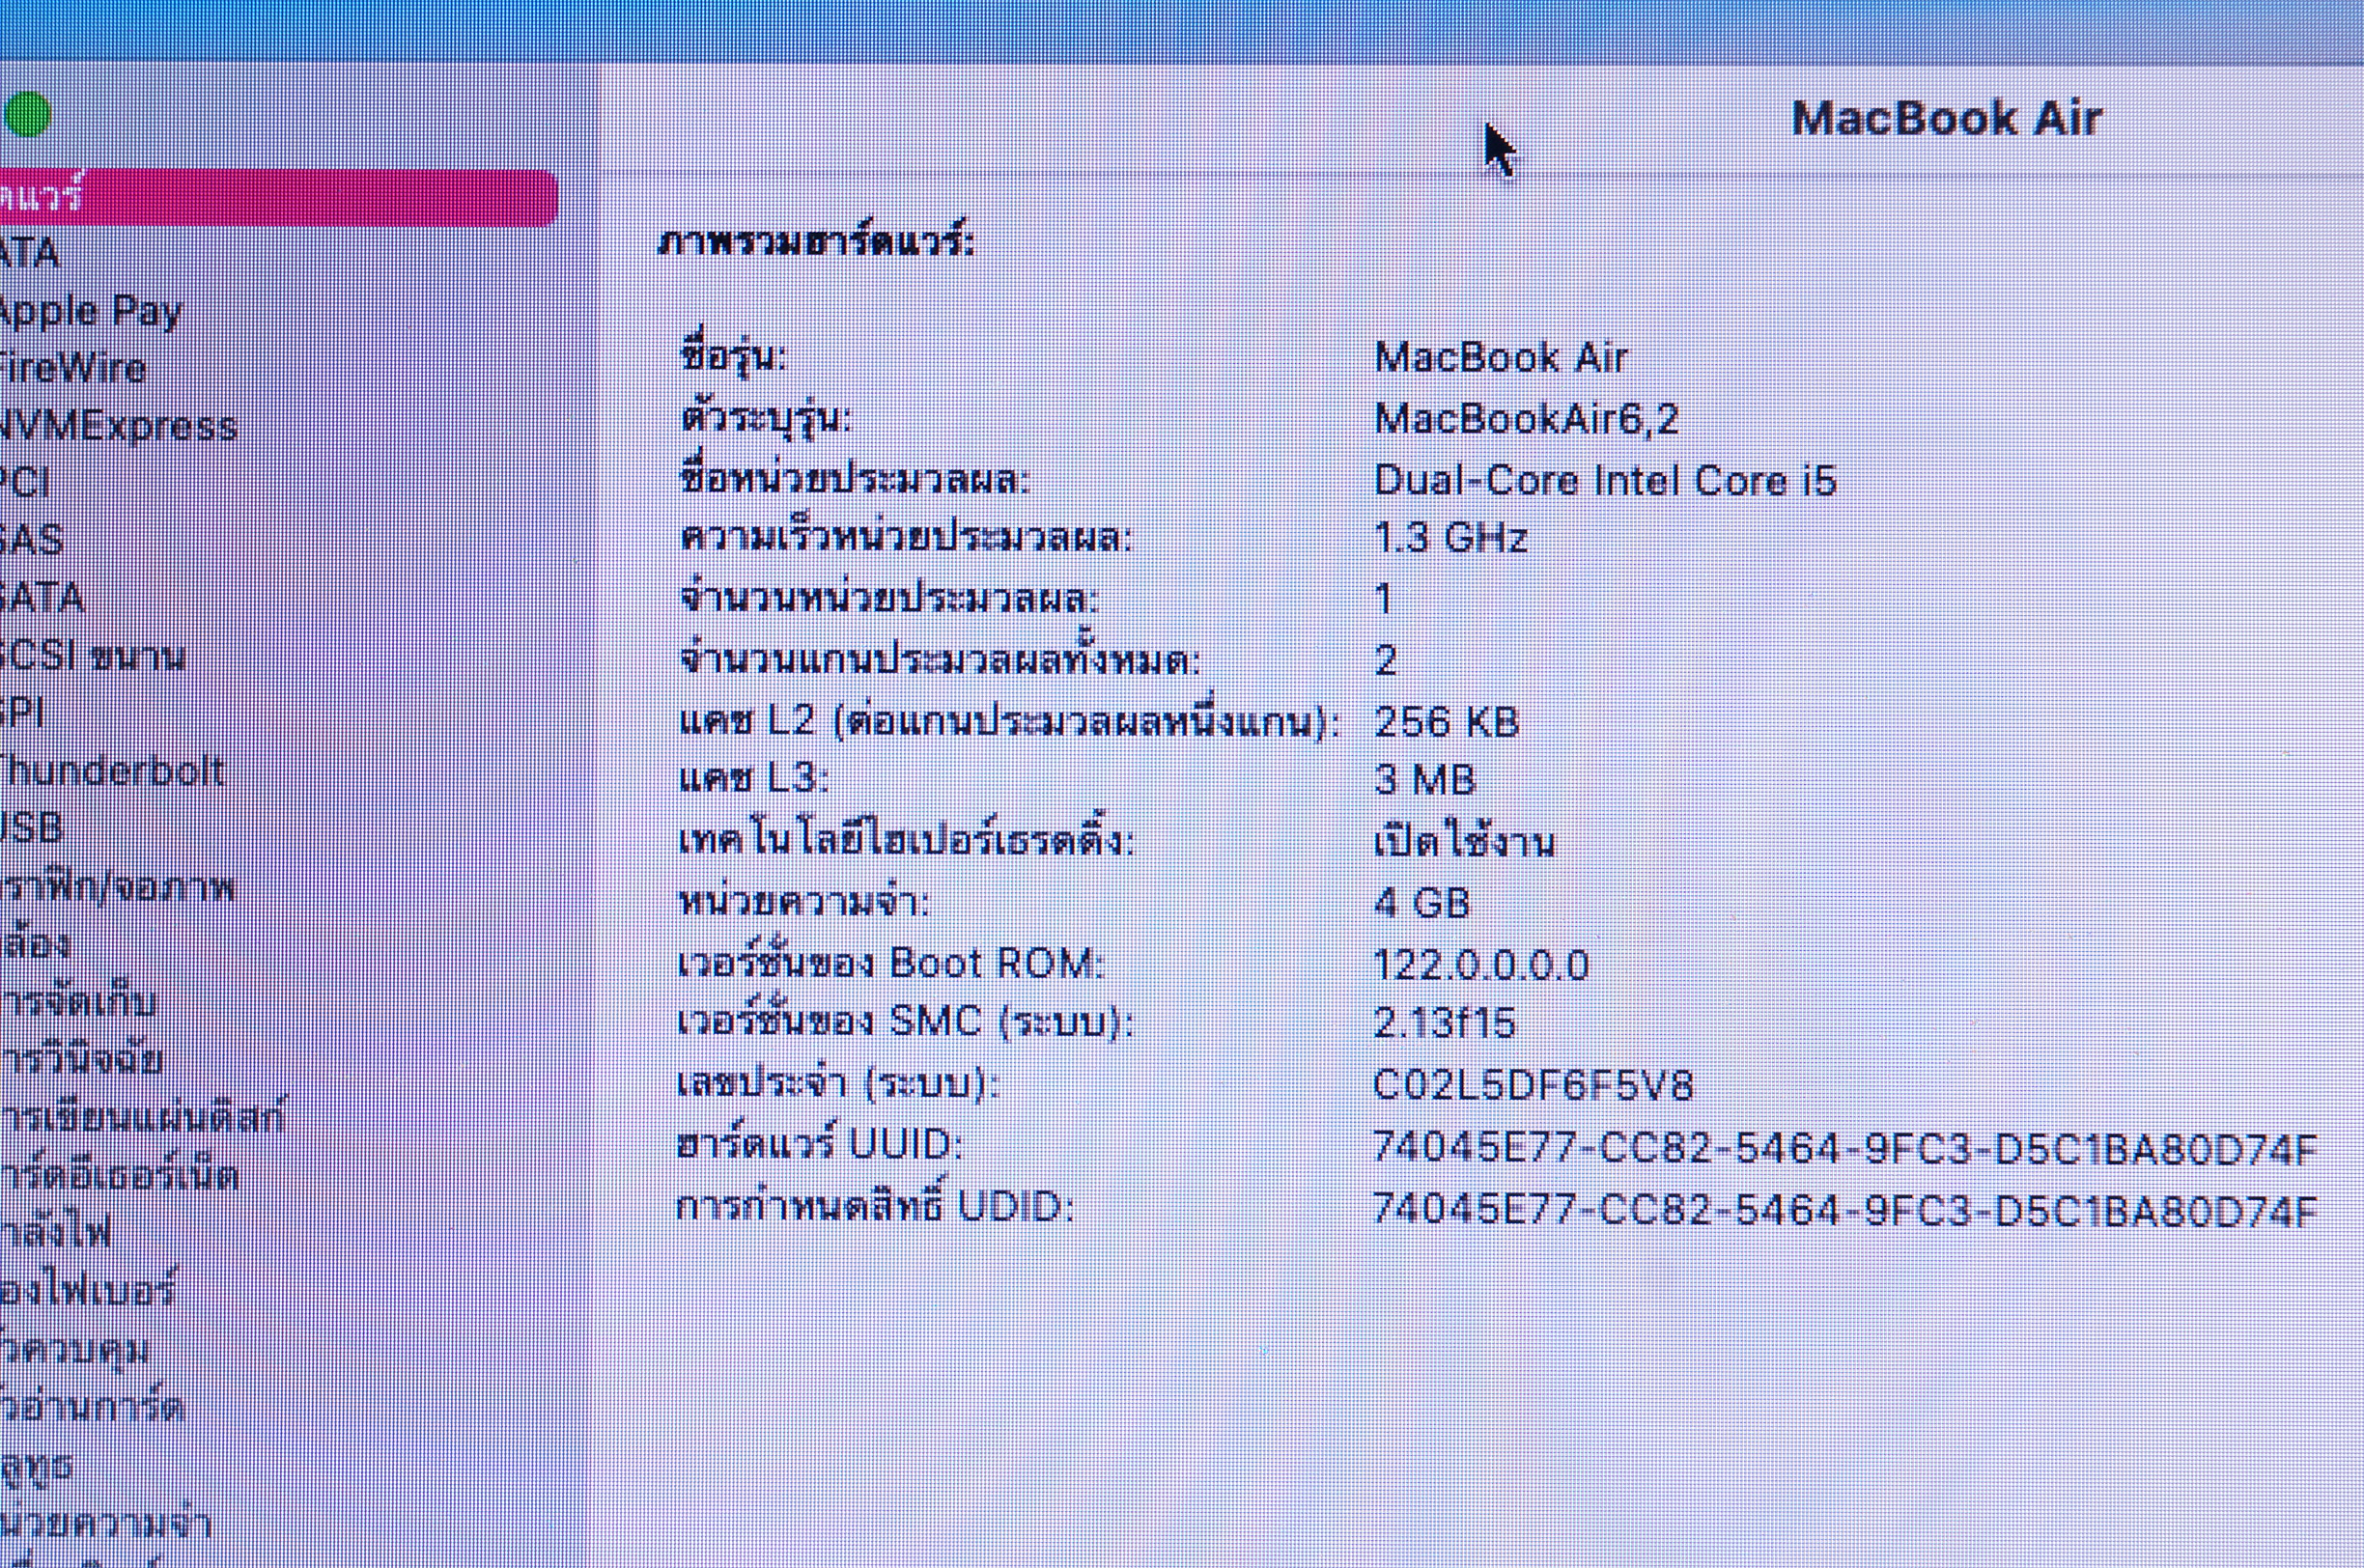Click the ชื่อรุ่น label
Screen dimensions: 2364x1568
pyautogui.click(x=734, y=356)
